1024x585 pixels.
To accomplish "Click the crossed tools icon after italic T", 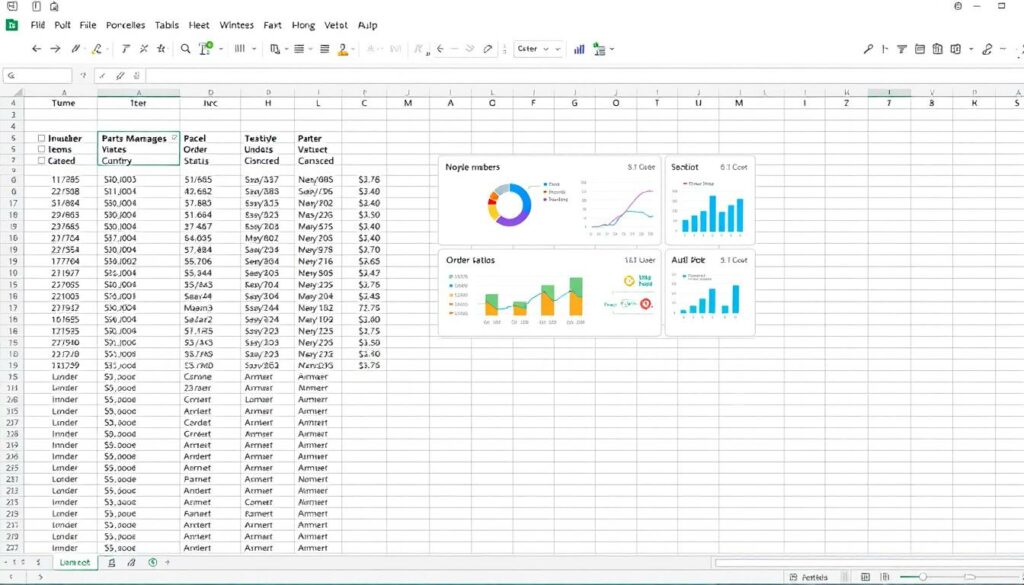I will [x=144, y=49].
